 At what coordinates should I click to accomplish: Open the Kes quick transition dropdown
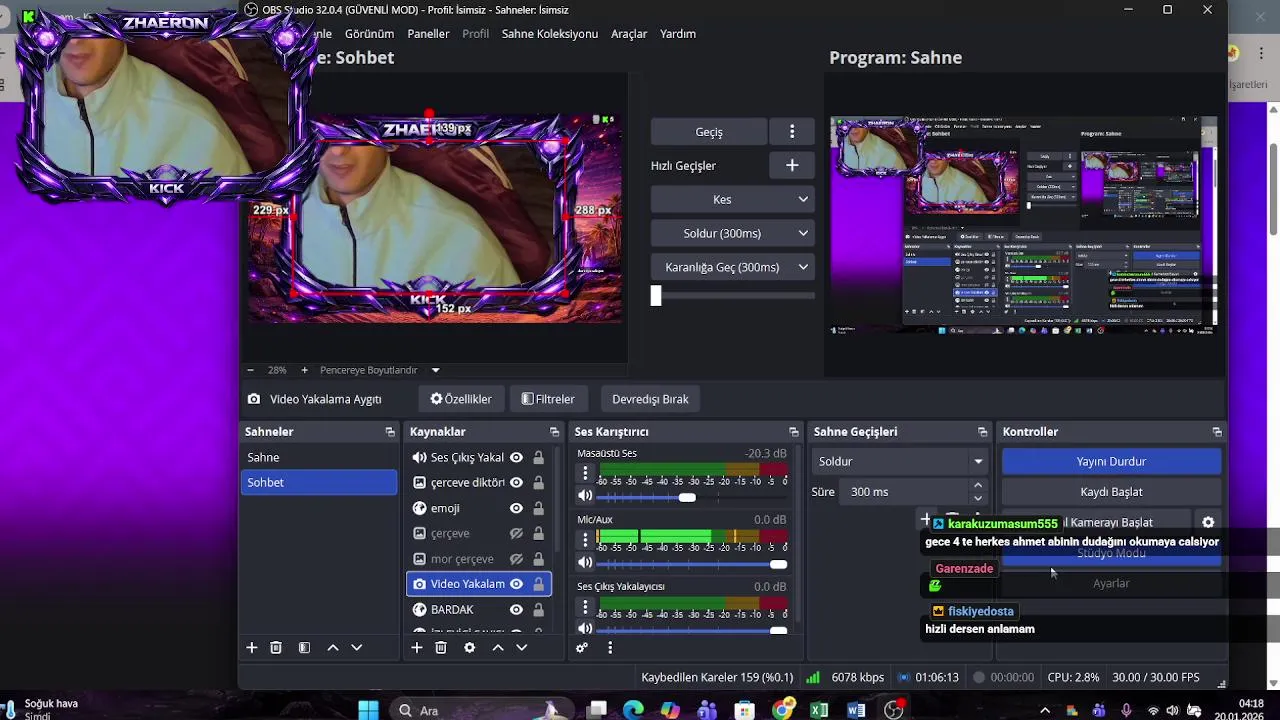point(732,200)
